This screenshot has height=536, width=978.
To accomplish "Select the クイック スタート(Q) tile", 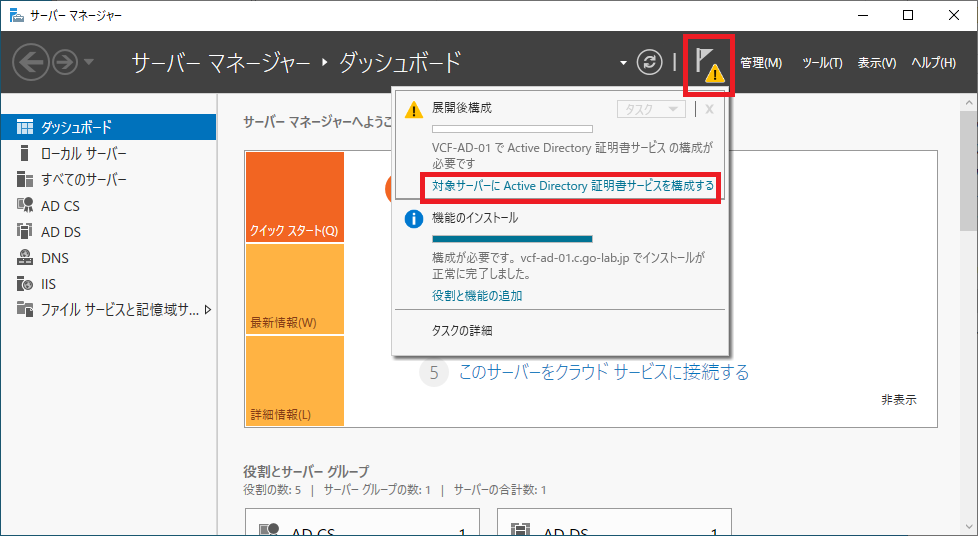I will point(294,197).
